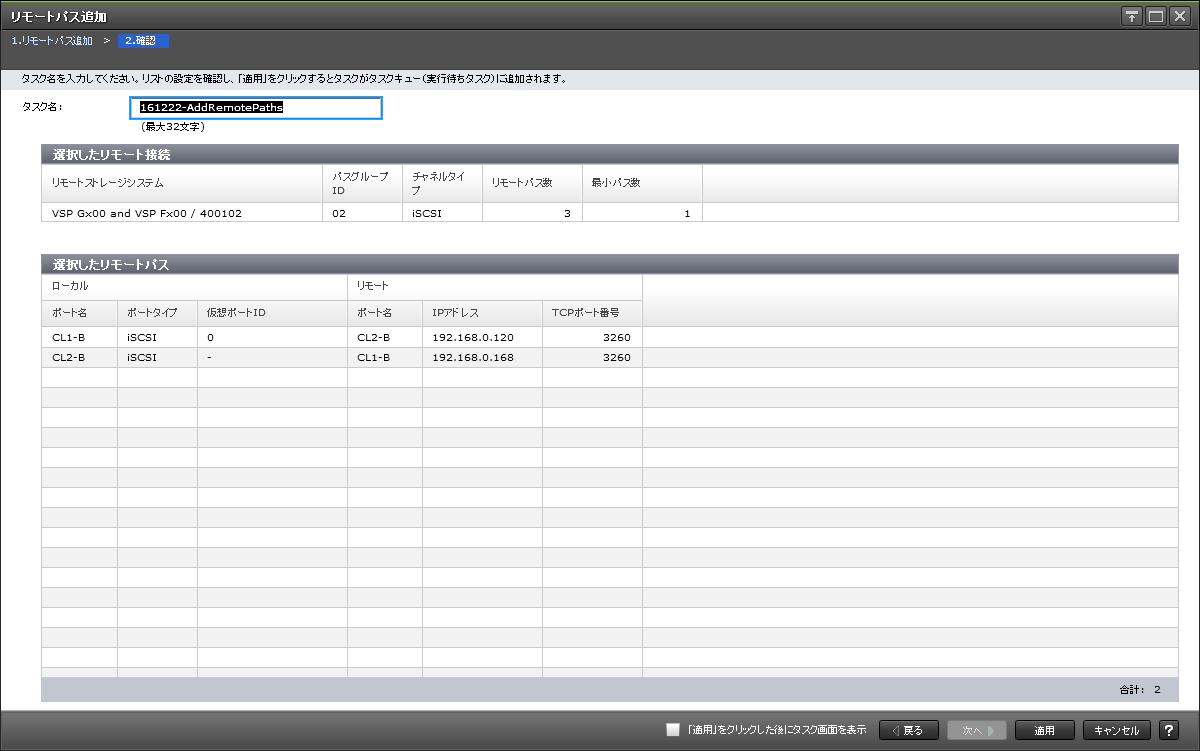Click the 適用 (Apply) button
This screenshot has height=751, width=1200.
(1044, 730)
